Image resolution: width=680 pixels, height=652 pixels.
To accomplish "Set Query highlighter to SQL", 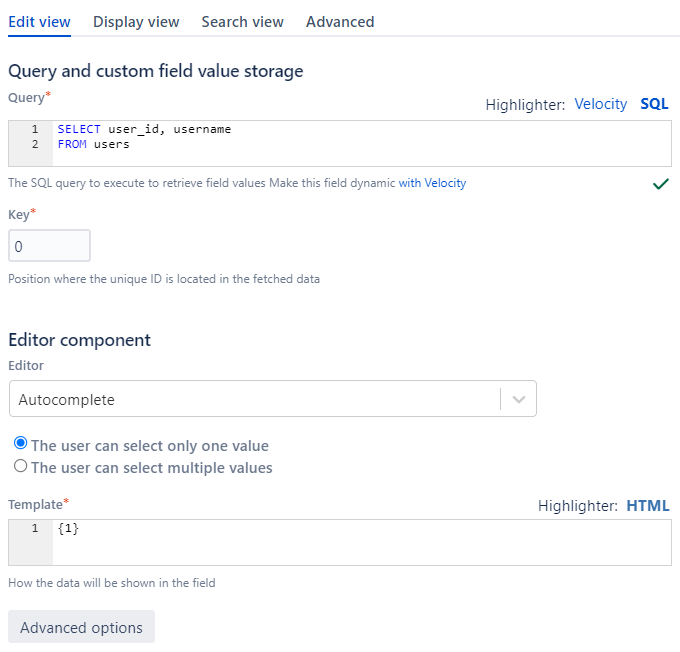I will click(654, 104).
